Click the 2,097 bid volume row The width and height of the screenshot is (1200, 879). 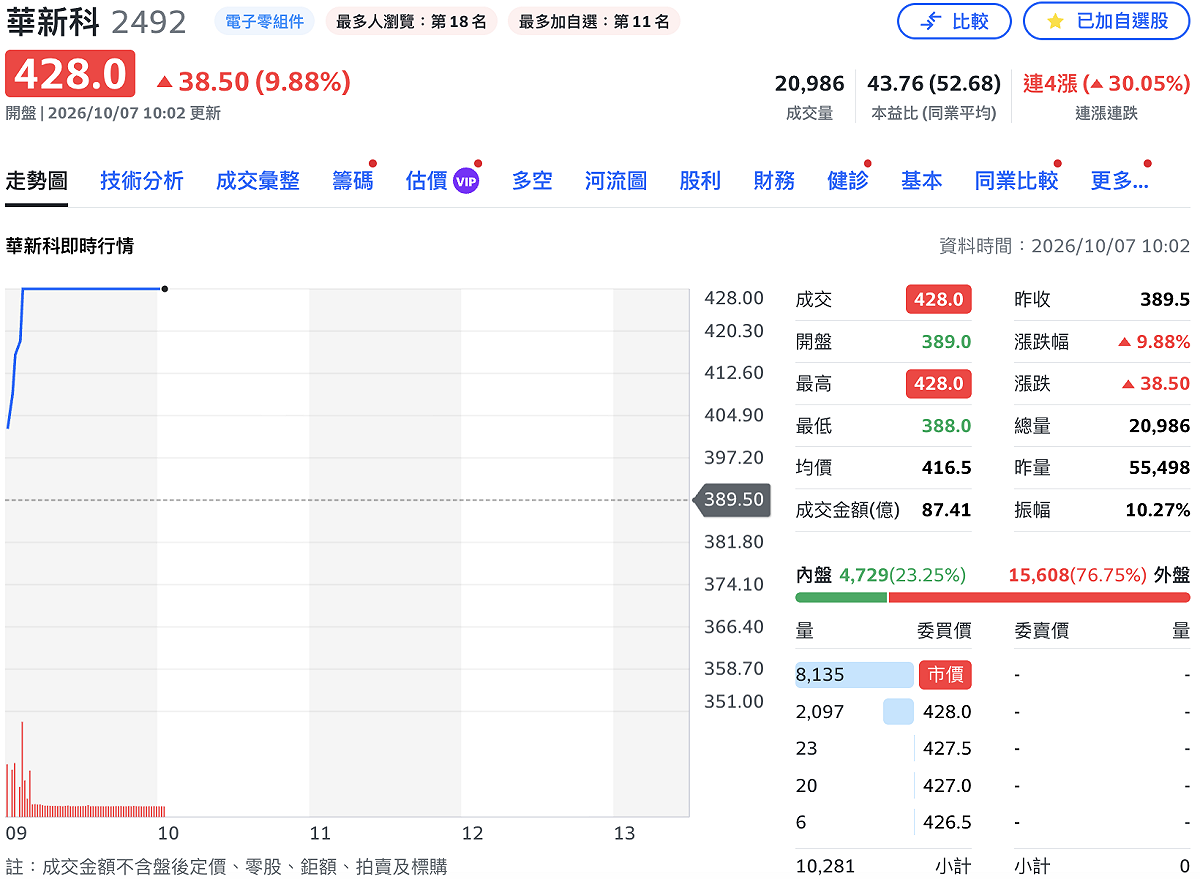coord(884,712)
